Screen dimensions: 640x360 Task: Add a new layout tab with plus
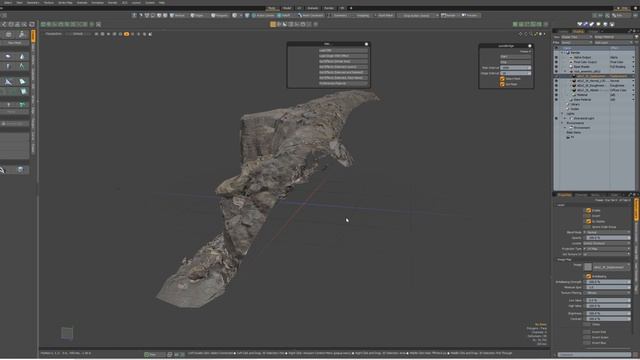click(351, 8)
